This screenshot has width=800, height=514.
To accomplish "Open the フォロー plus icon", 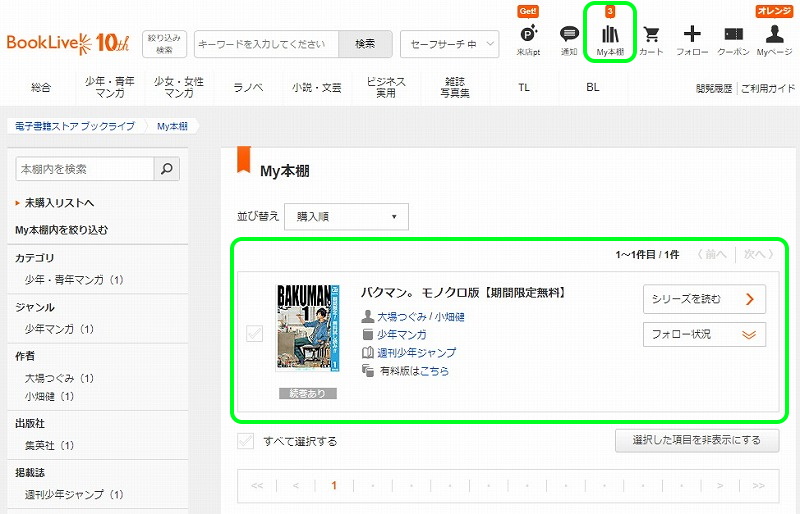I will [x=692, y=40].
